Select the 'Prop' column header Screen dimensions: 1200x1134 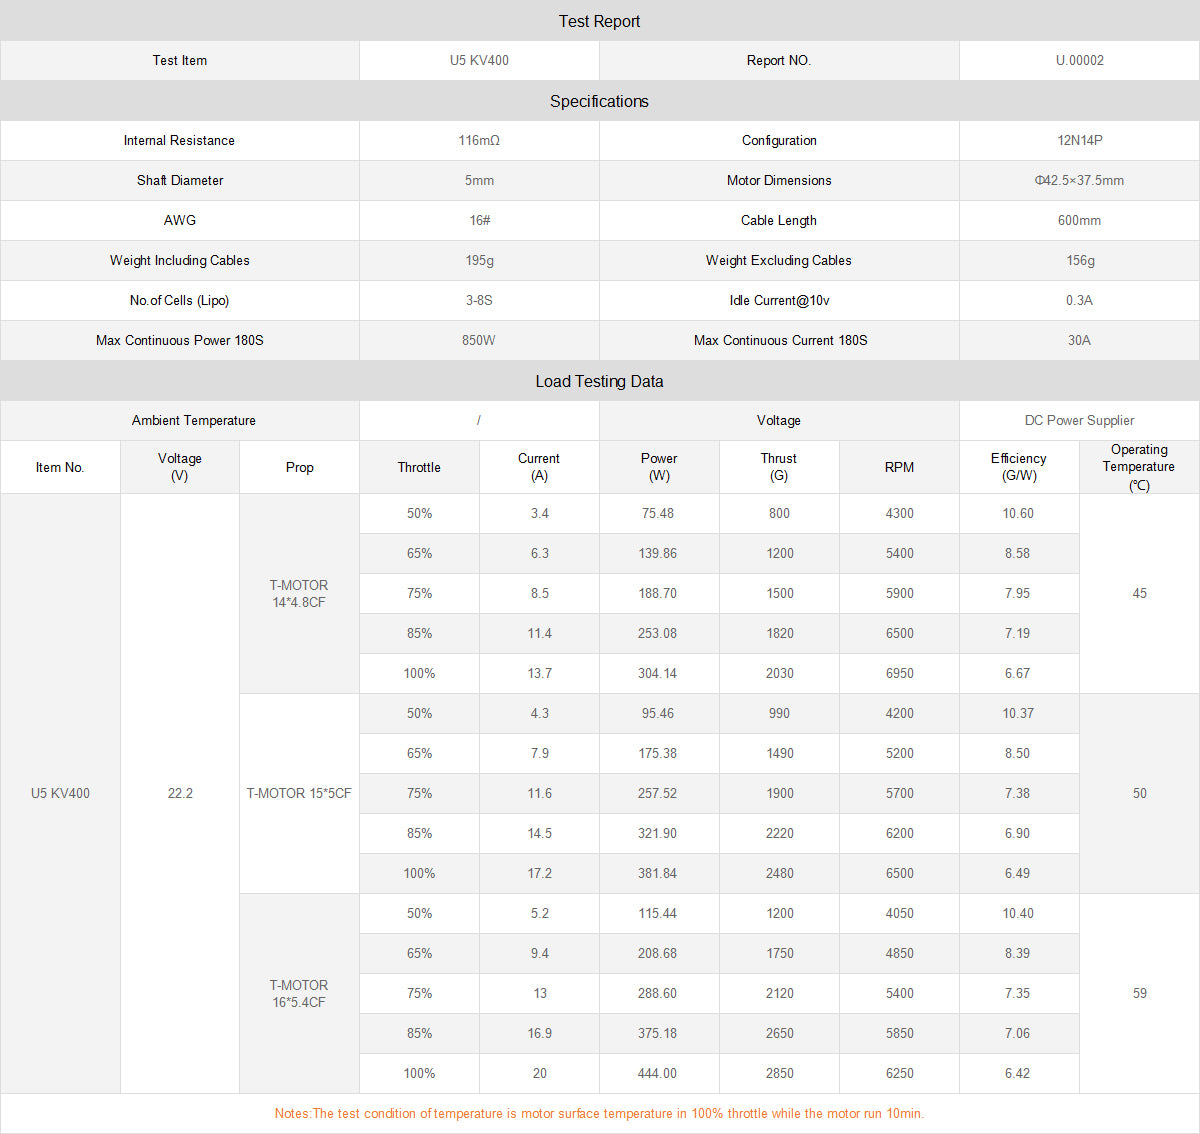click(299, 467)
